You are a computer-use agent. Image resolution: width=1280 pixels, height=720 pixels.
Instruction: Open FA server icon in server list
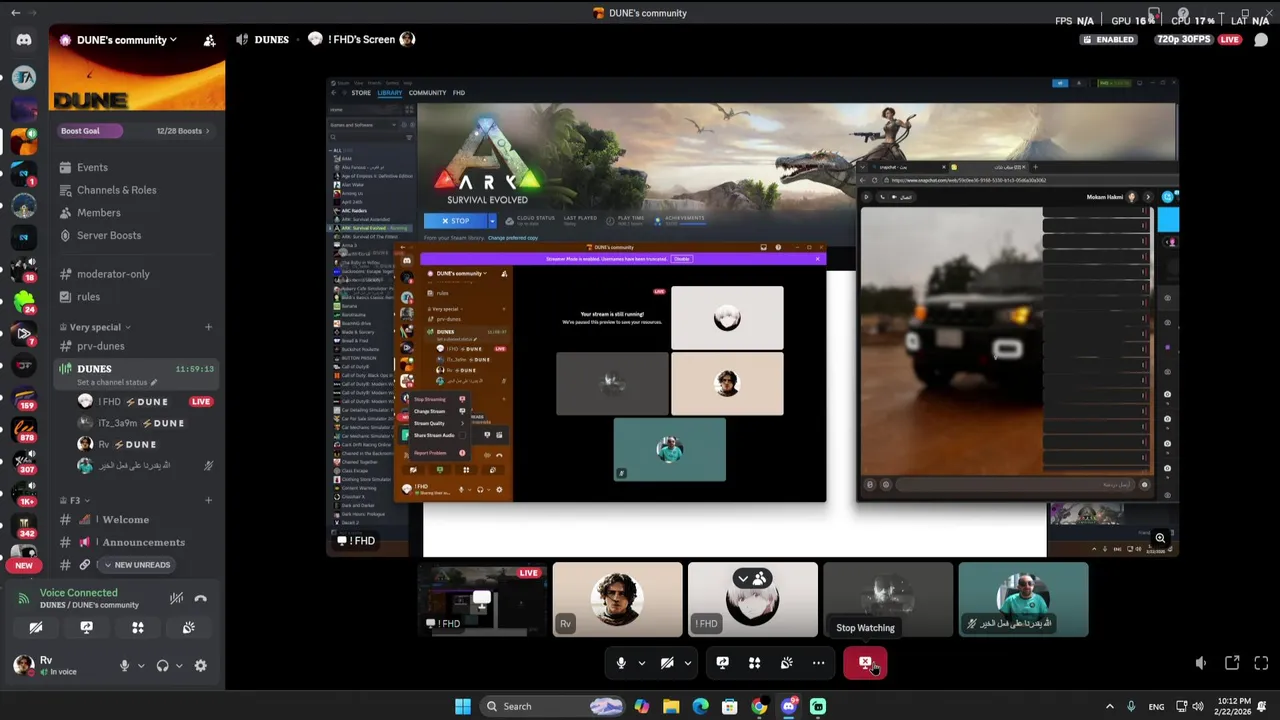(24, 77)
